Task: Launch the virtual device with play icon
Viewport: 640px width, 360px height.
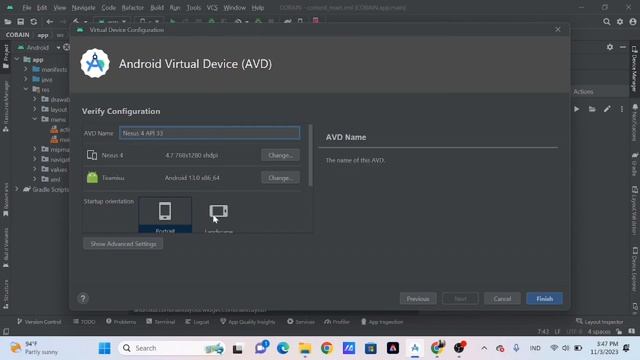Action: click(x=576, y=109)
